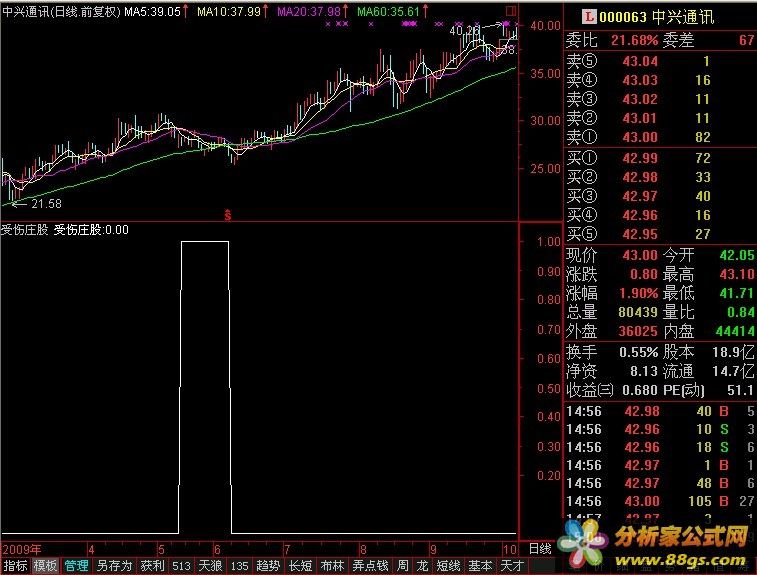The height and width of the screenshot is (575, 757).
Task: Switch to the 趋势 template
Action: 268,565
